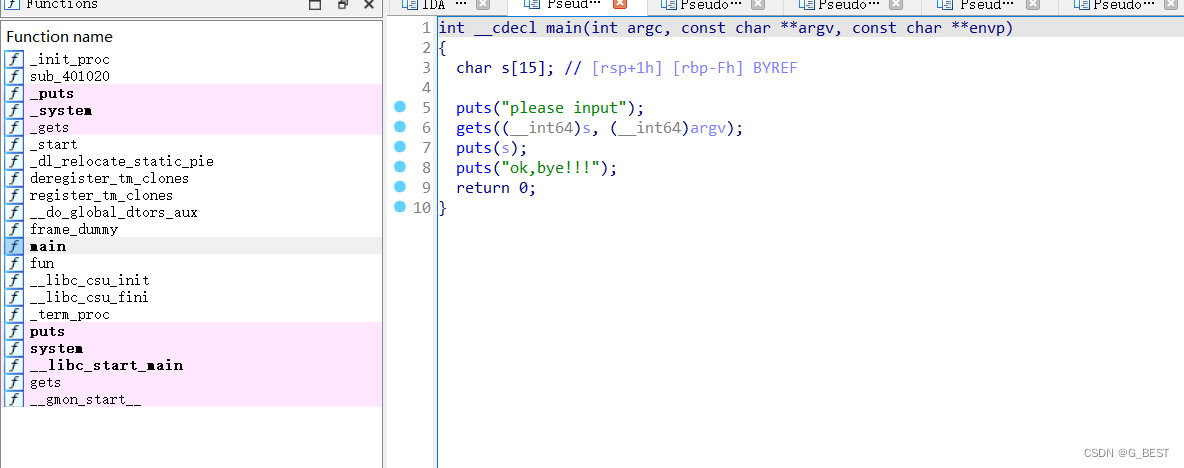Click line number 1 in the gutter
Image resolution: width=1184 pixels, height=468 pixels.
(x=427, y=28)
